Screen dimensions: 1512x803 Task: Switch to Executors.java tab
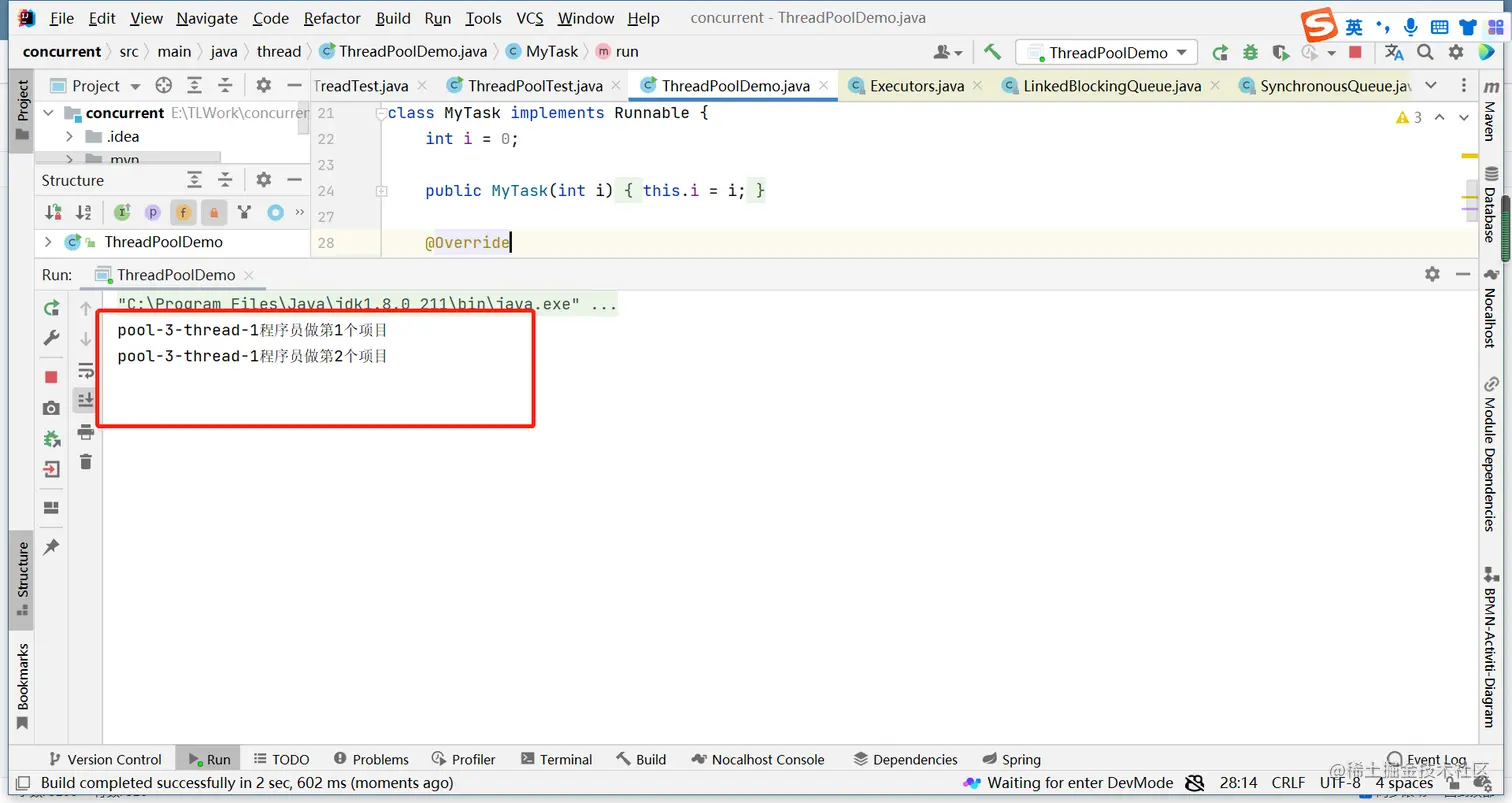[917, 86]
